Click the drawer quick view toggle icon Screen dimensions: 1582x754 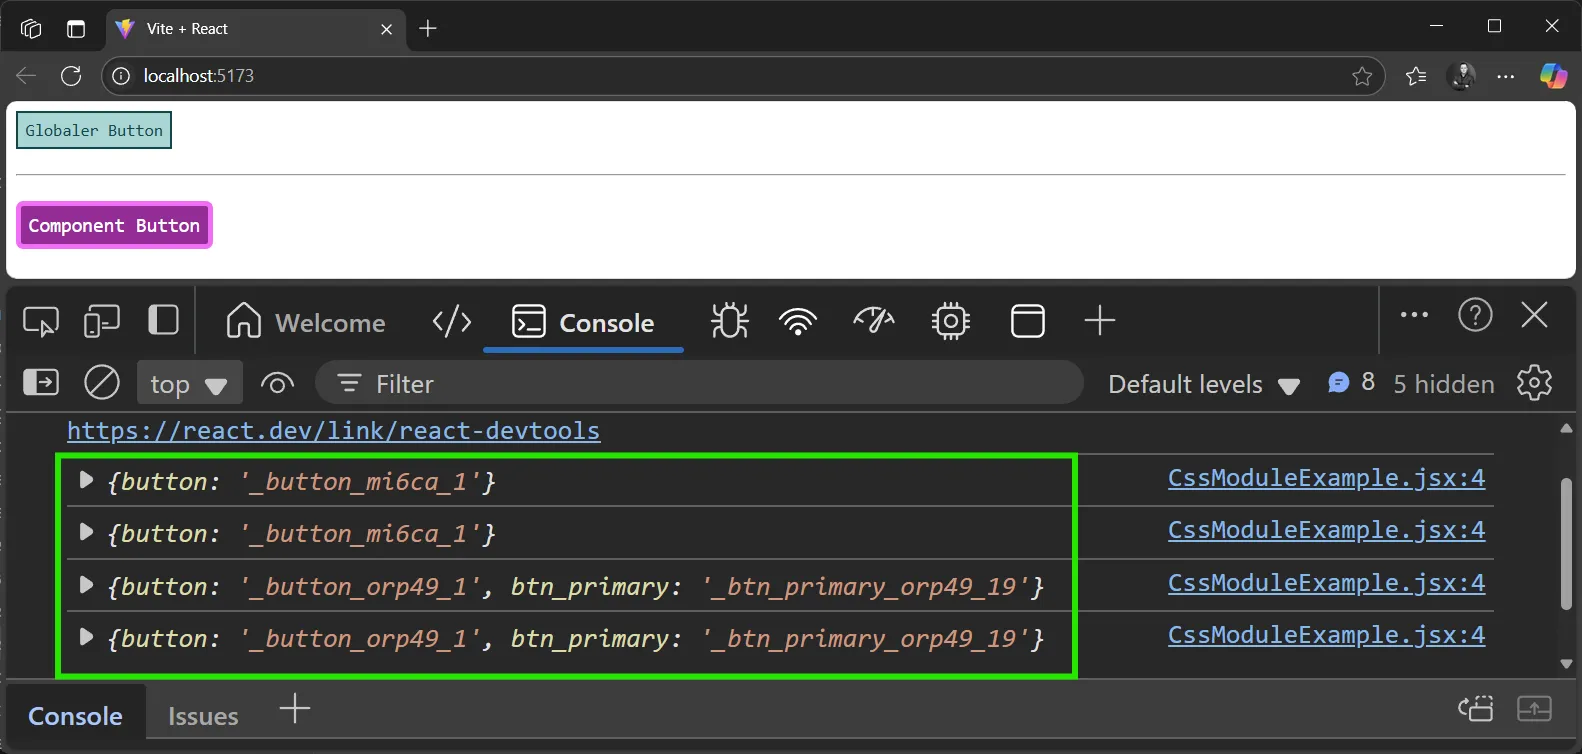coord(1476,709)
